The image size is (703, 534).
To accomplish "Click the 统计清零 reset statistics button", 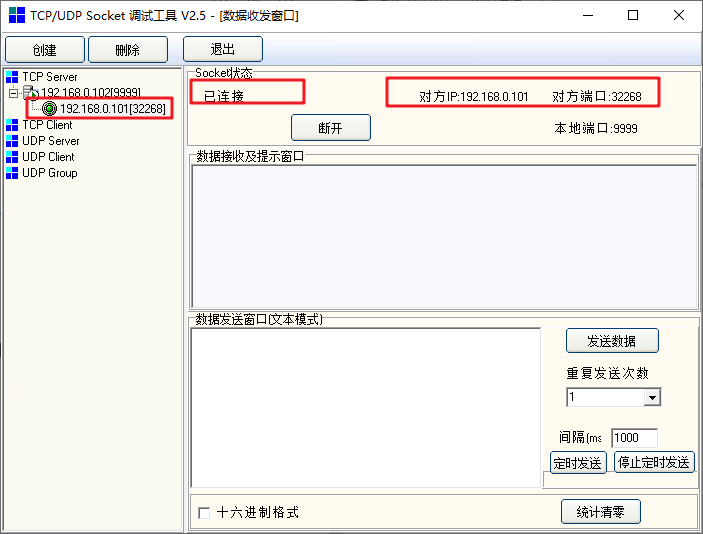I will pos(601,512).
